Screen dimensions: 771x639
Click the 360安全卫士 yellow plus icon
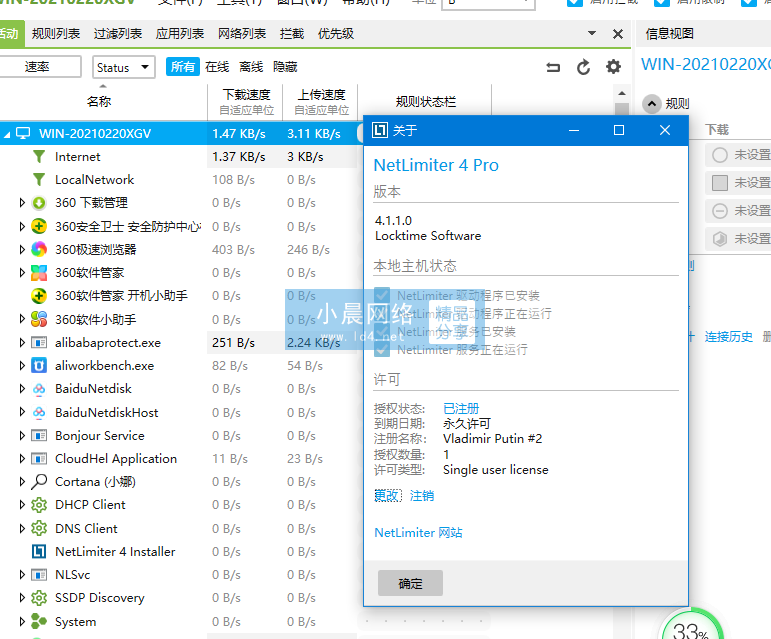tap(38, 226)
